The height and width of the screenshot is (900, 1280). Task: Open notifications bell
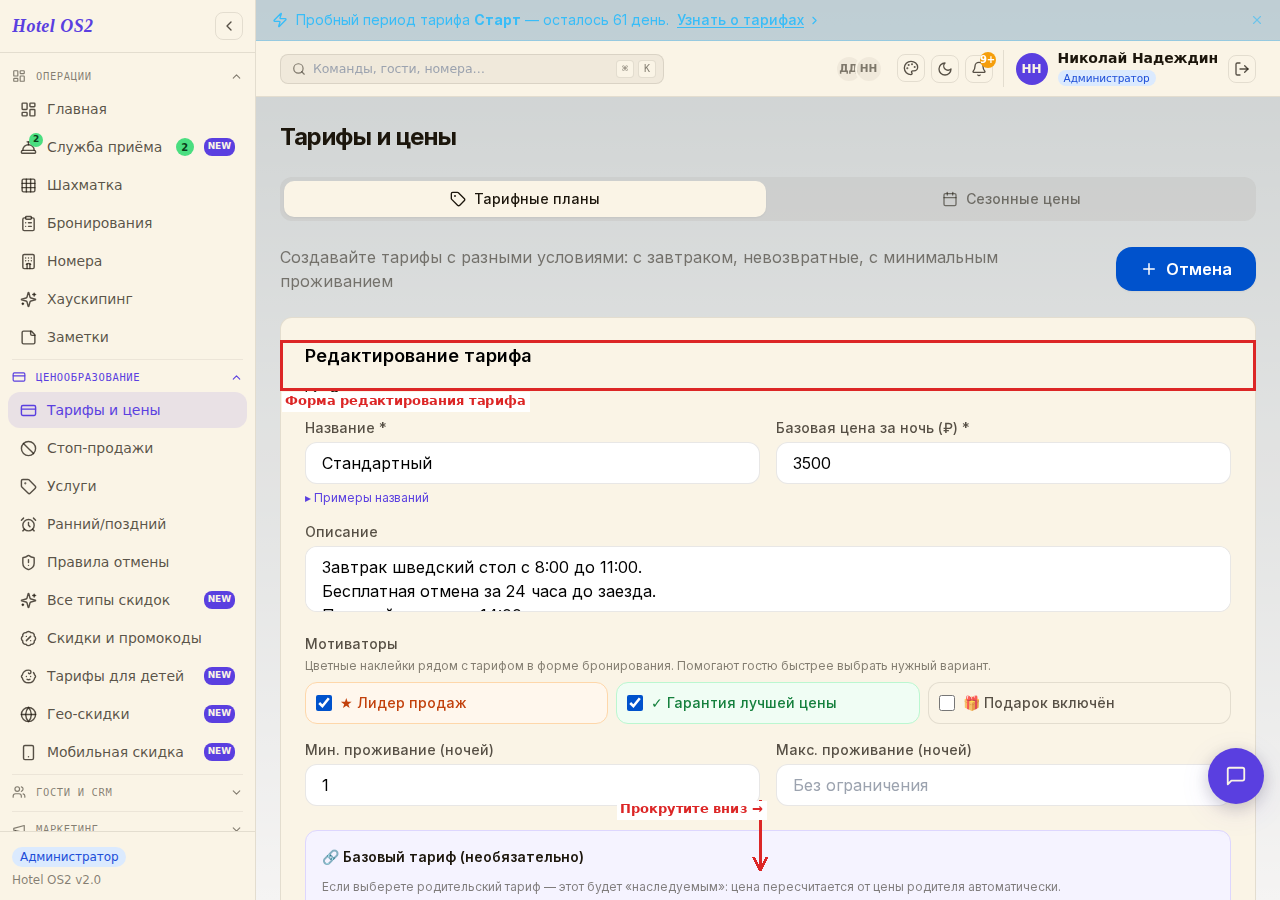pos(979,68)
